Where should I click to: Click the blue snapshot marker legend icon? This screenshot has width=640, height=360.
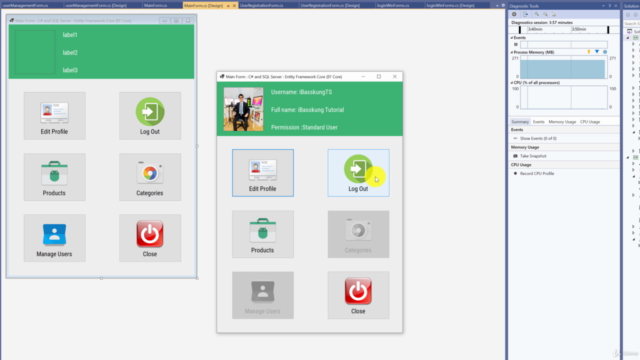tap(597, 52)
